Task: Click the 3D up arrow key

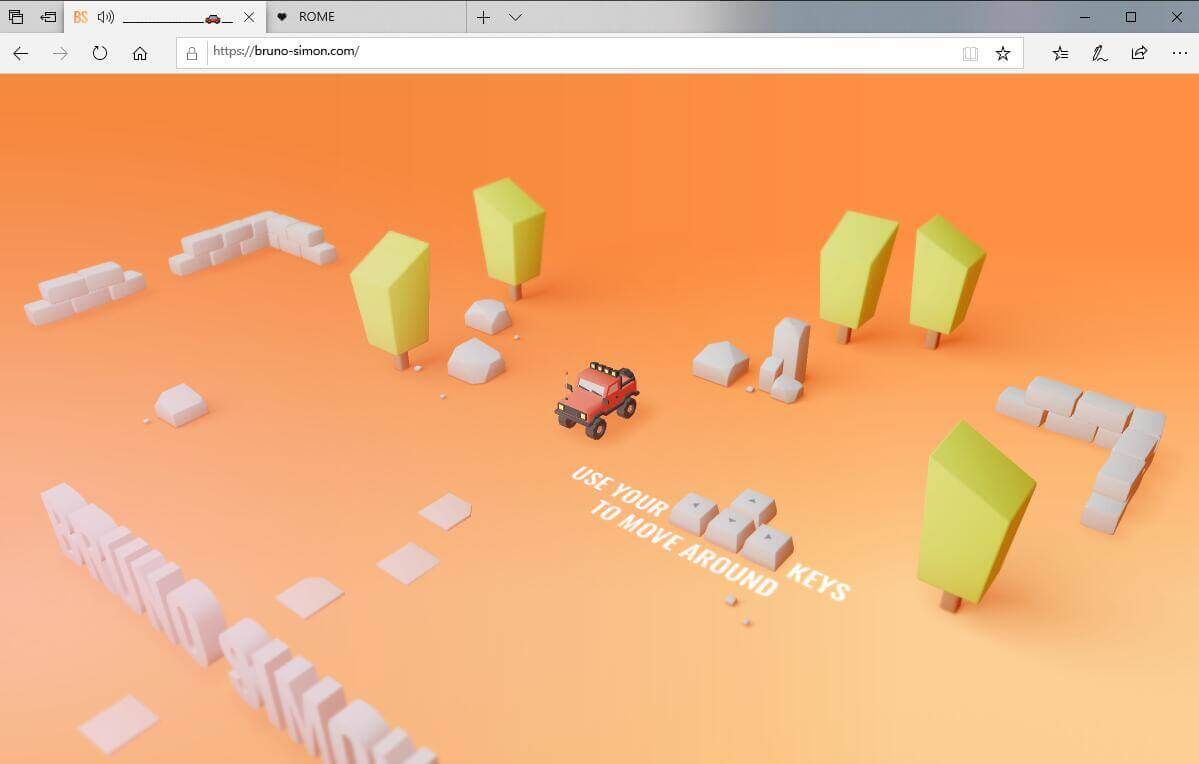Action: (x=752, y=506)
